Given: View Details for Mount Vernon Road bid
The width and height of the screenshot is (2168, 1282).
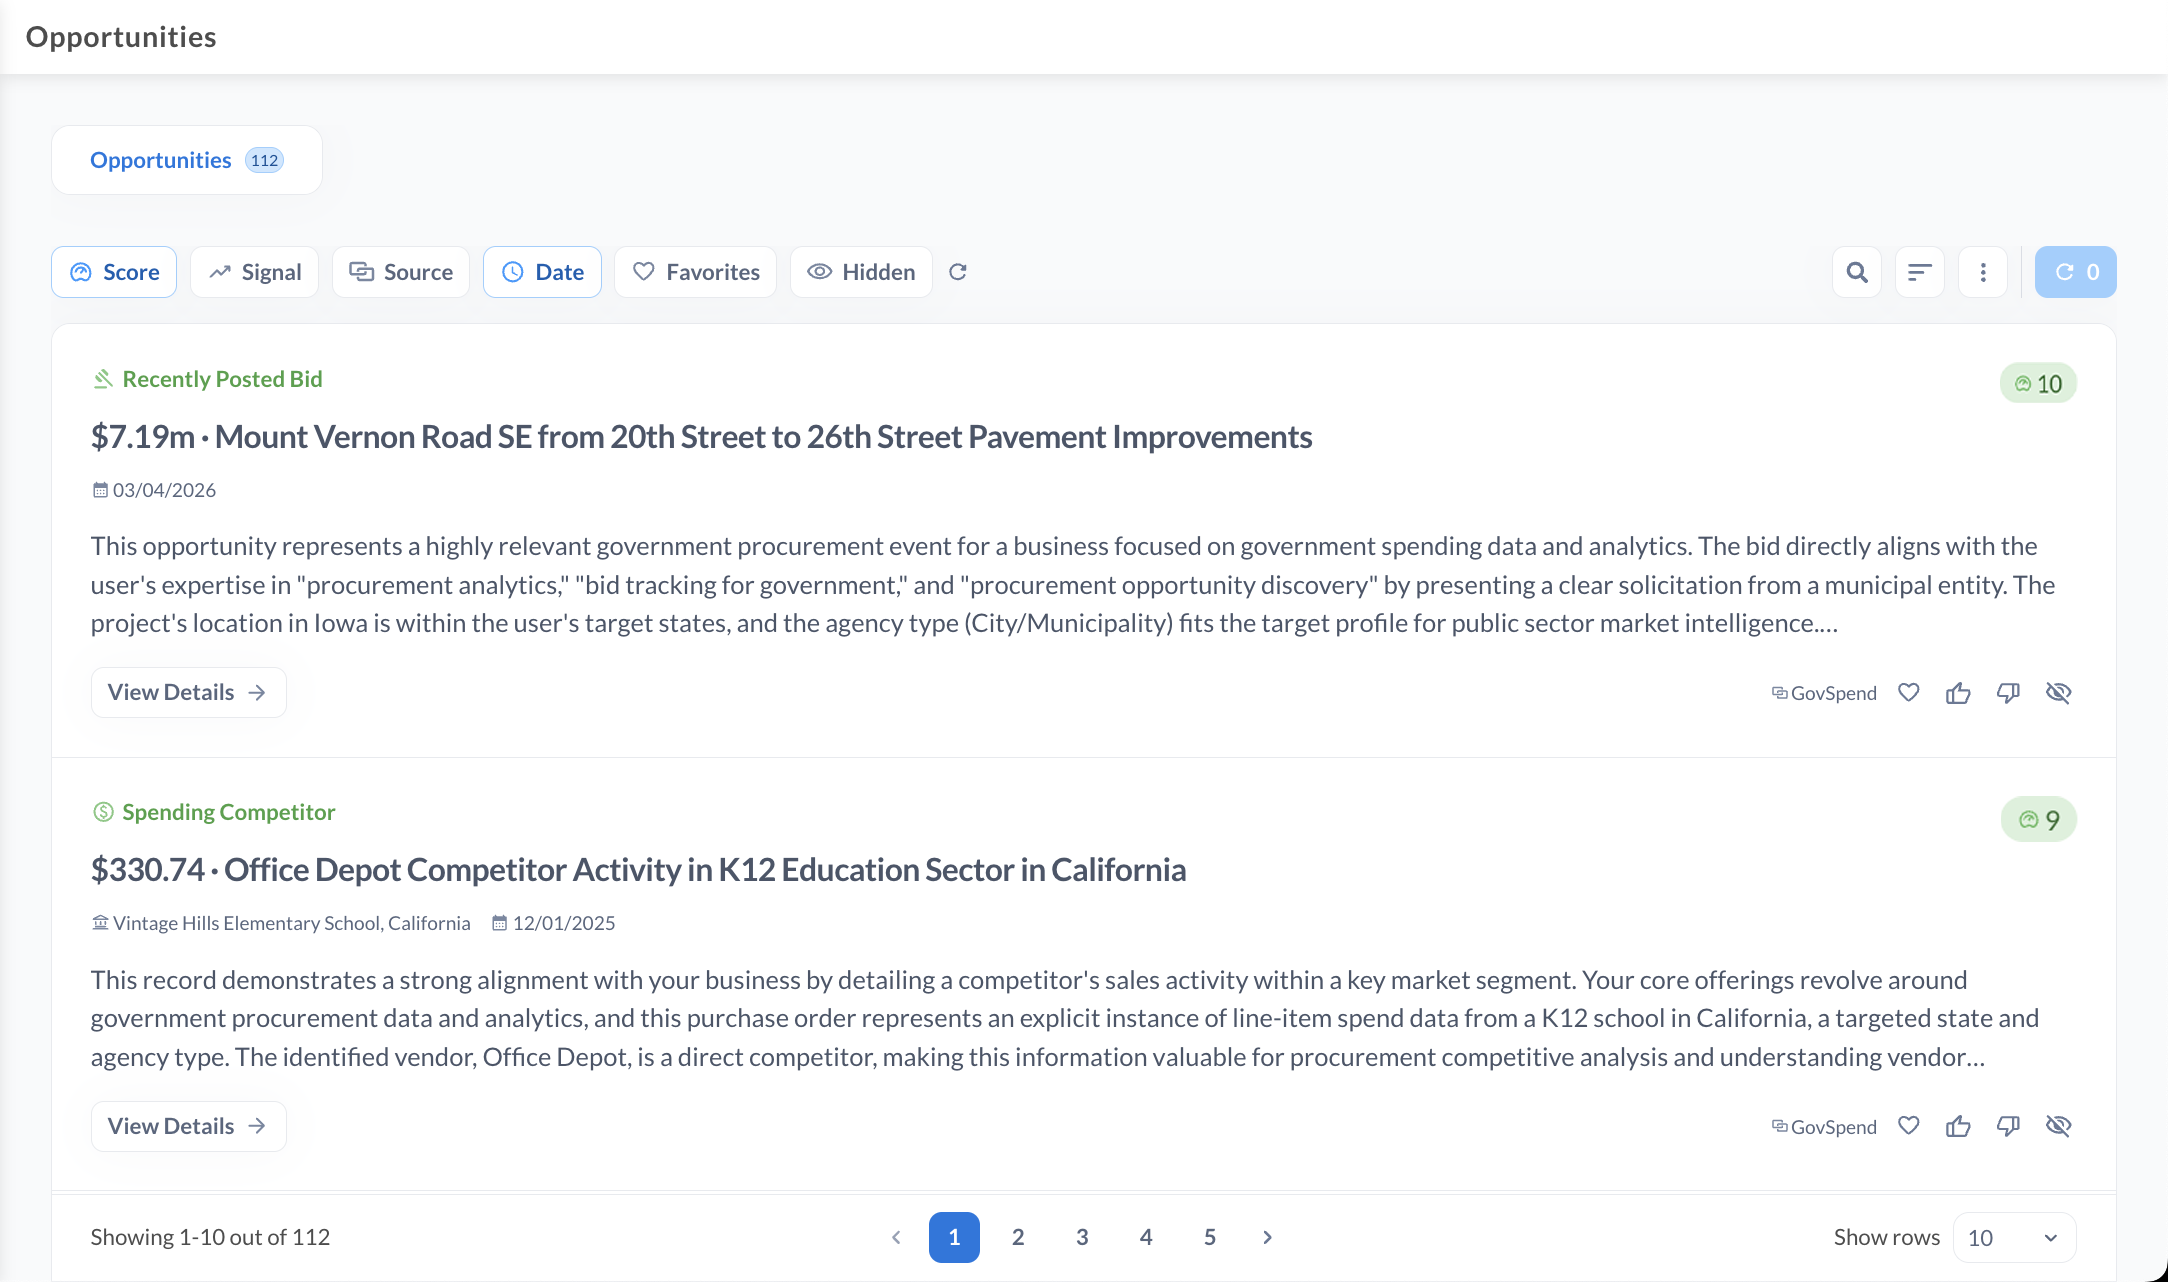Looking at the screenshot, I should point(188,693).
